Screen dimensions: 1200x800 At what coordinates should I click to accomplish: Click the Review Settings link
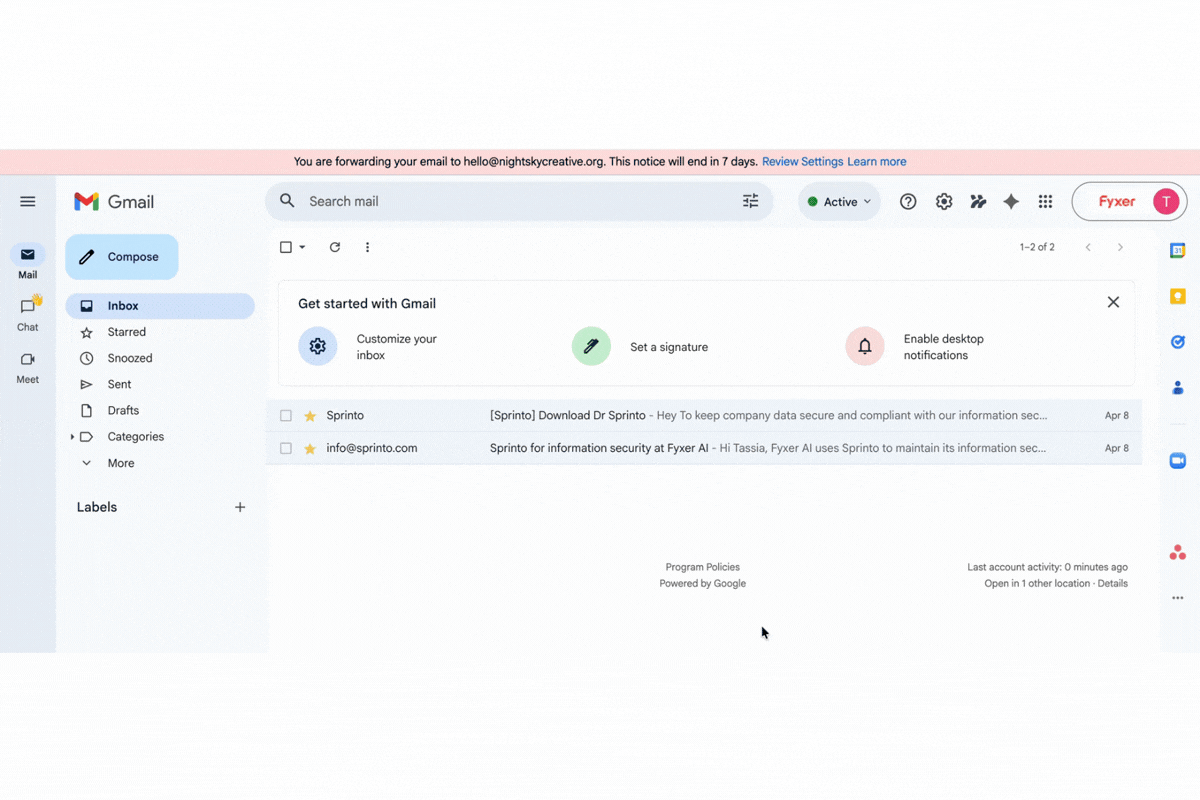(802, 161)
